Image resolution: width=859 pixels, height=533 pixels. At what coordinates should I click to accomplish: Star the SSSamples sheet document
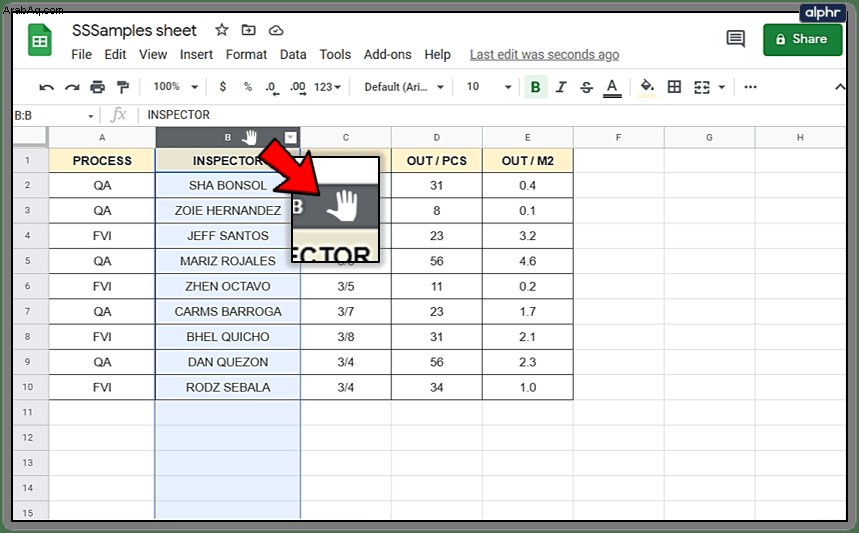point(221,30)
